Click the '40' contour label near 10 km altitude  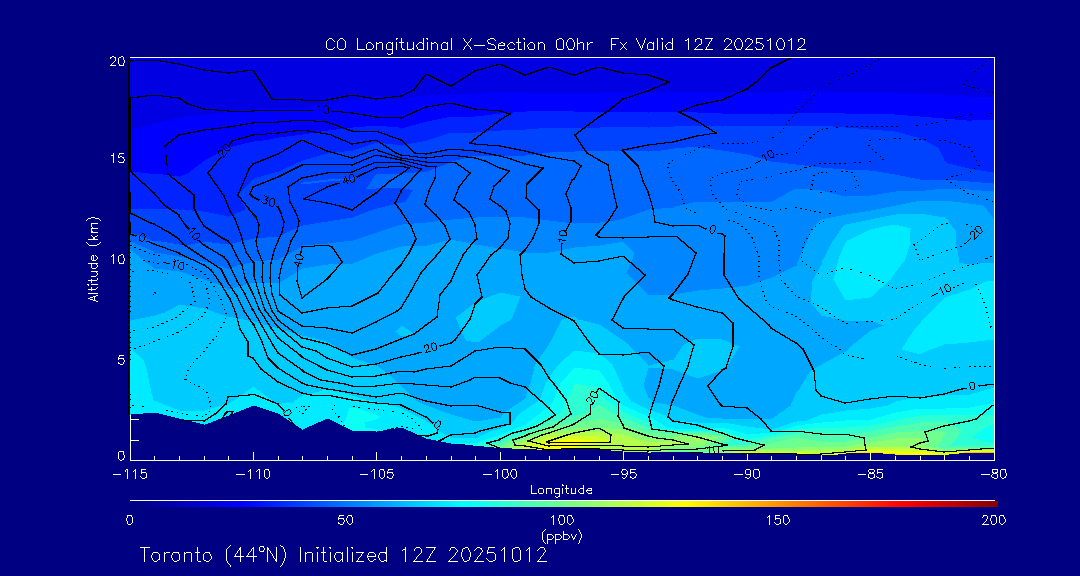point(299,259)
